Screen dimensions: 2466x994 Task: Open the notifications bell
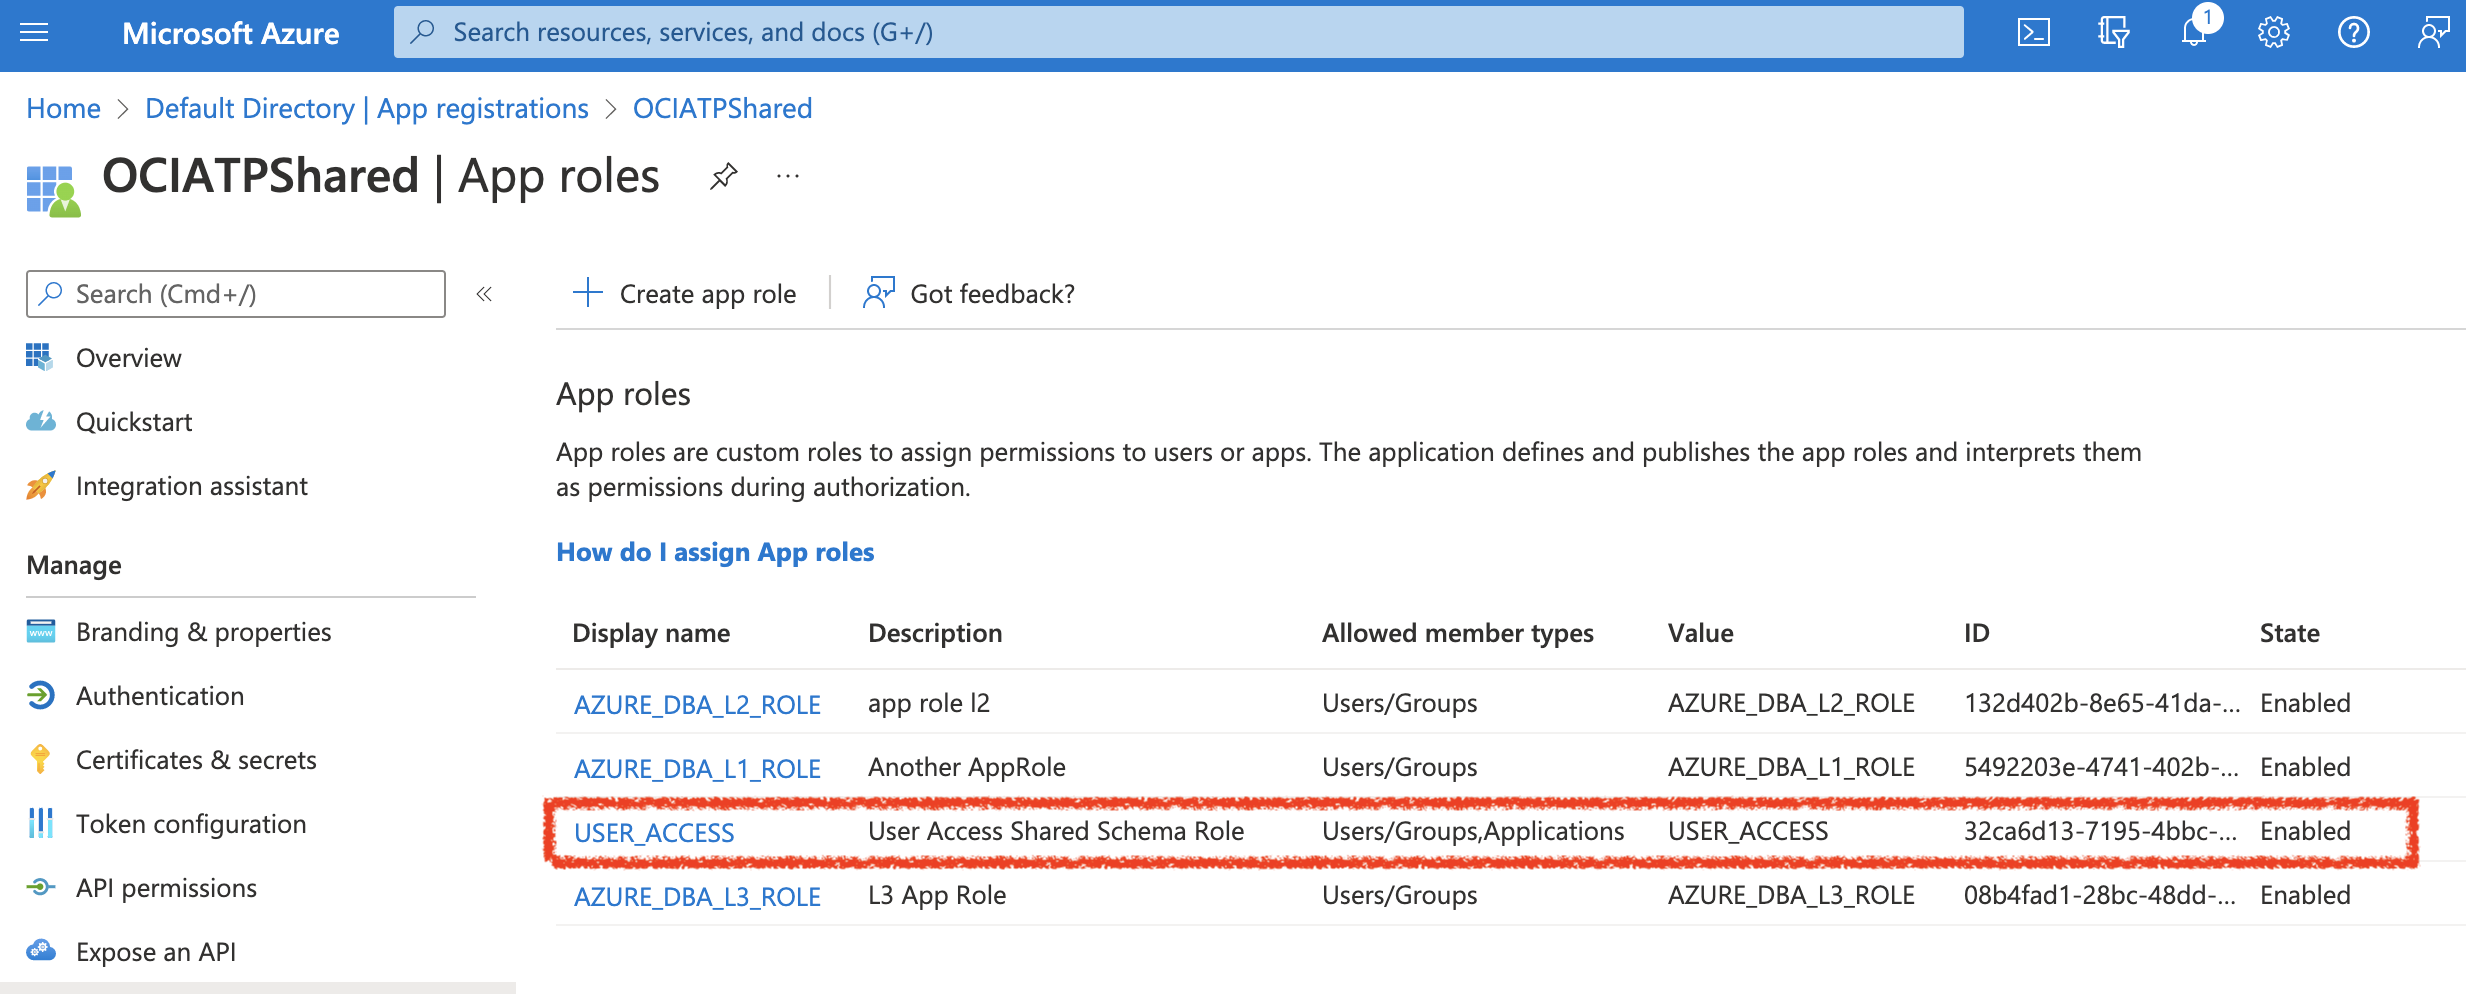click(2193, 33)
